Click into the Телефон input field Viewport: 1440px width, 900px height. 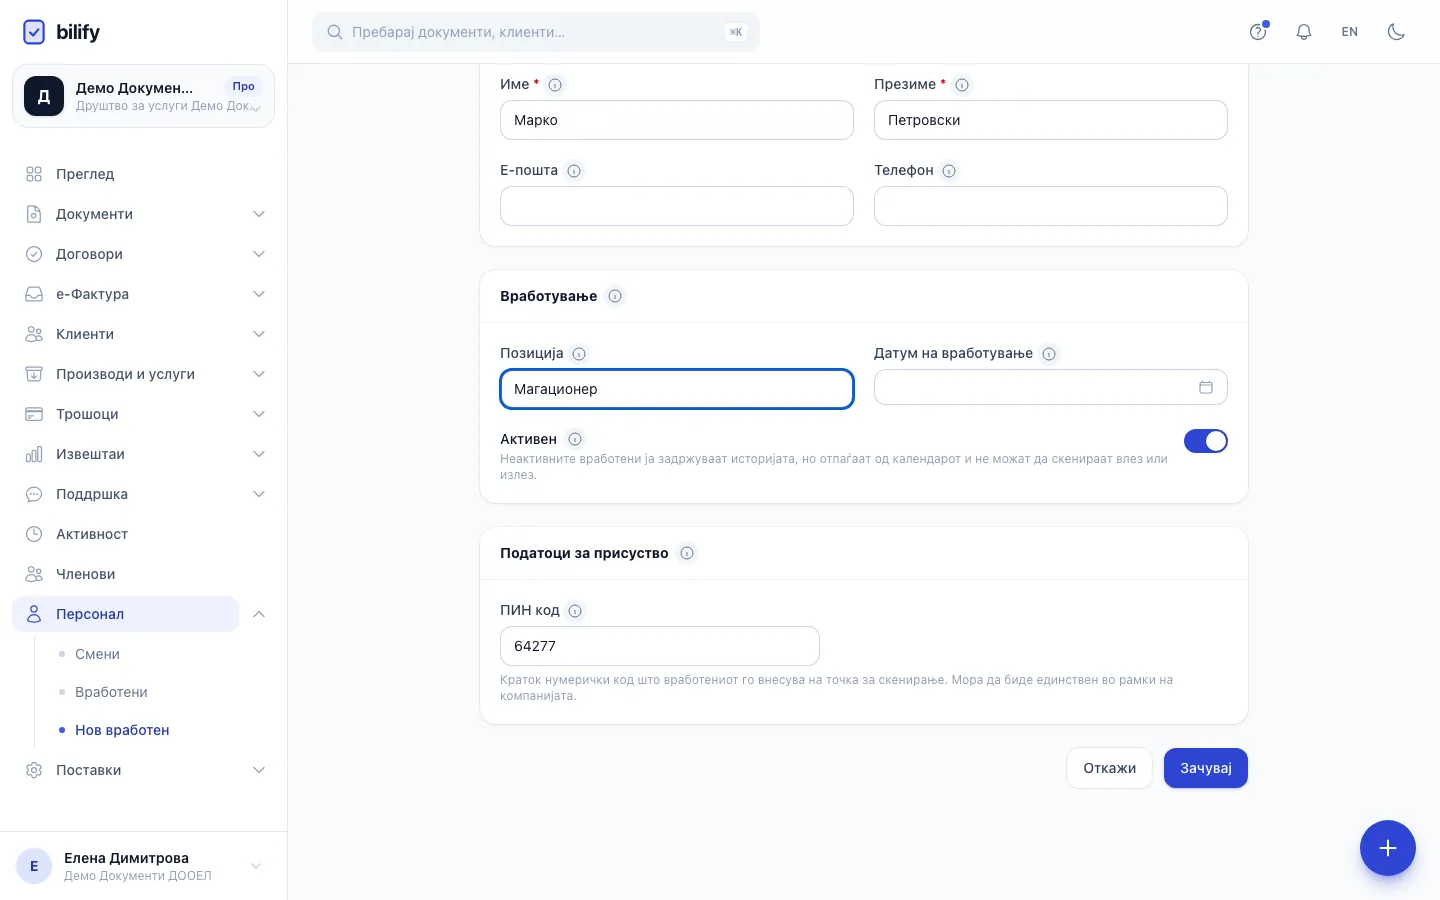tap(1051, 206)
